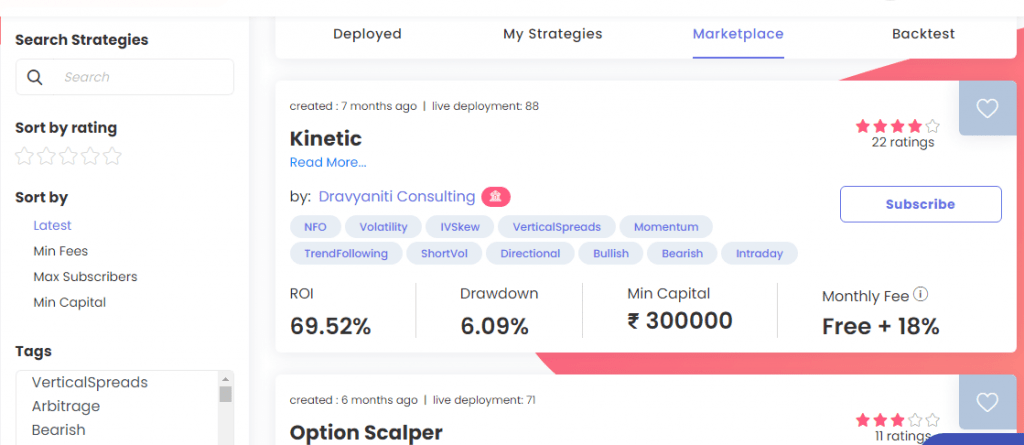This screenshot has width=1024, height=445.
Task: Open Read More for Kinetic
Action: pyautogui.click(x=328, y=163)
